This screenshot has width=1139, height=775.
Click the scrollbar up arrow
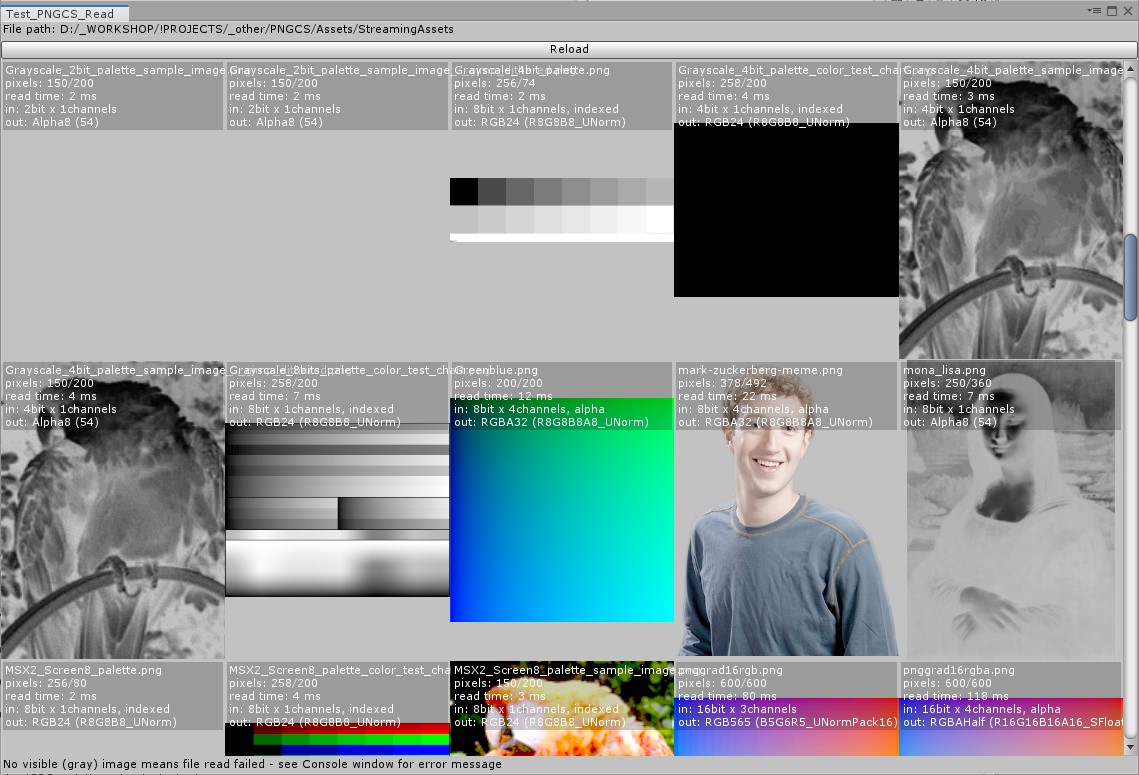pos(1130,68)
